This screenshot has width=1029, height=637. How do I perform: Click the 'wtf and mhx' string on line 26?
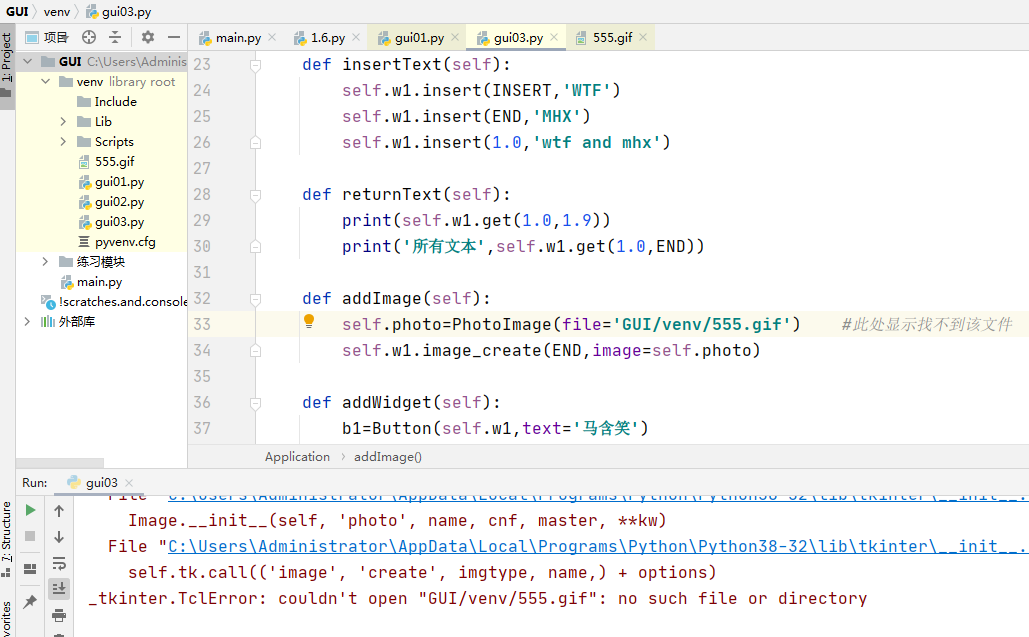click(597, 142)
